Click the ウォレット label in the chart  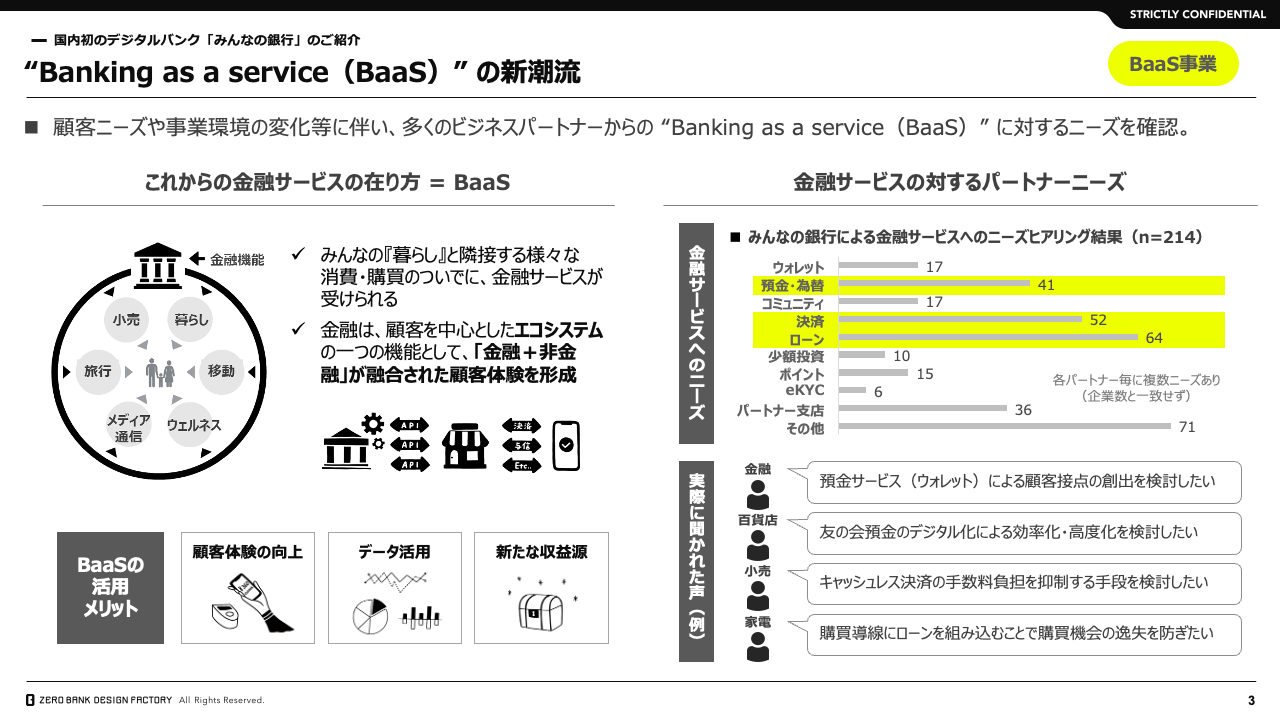798,267
